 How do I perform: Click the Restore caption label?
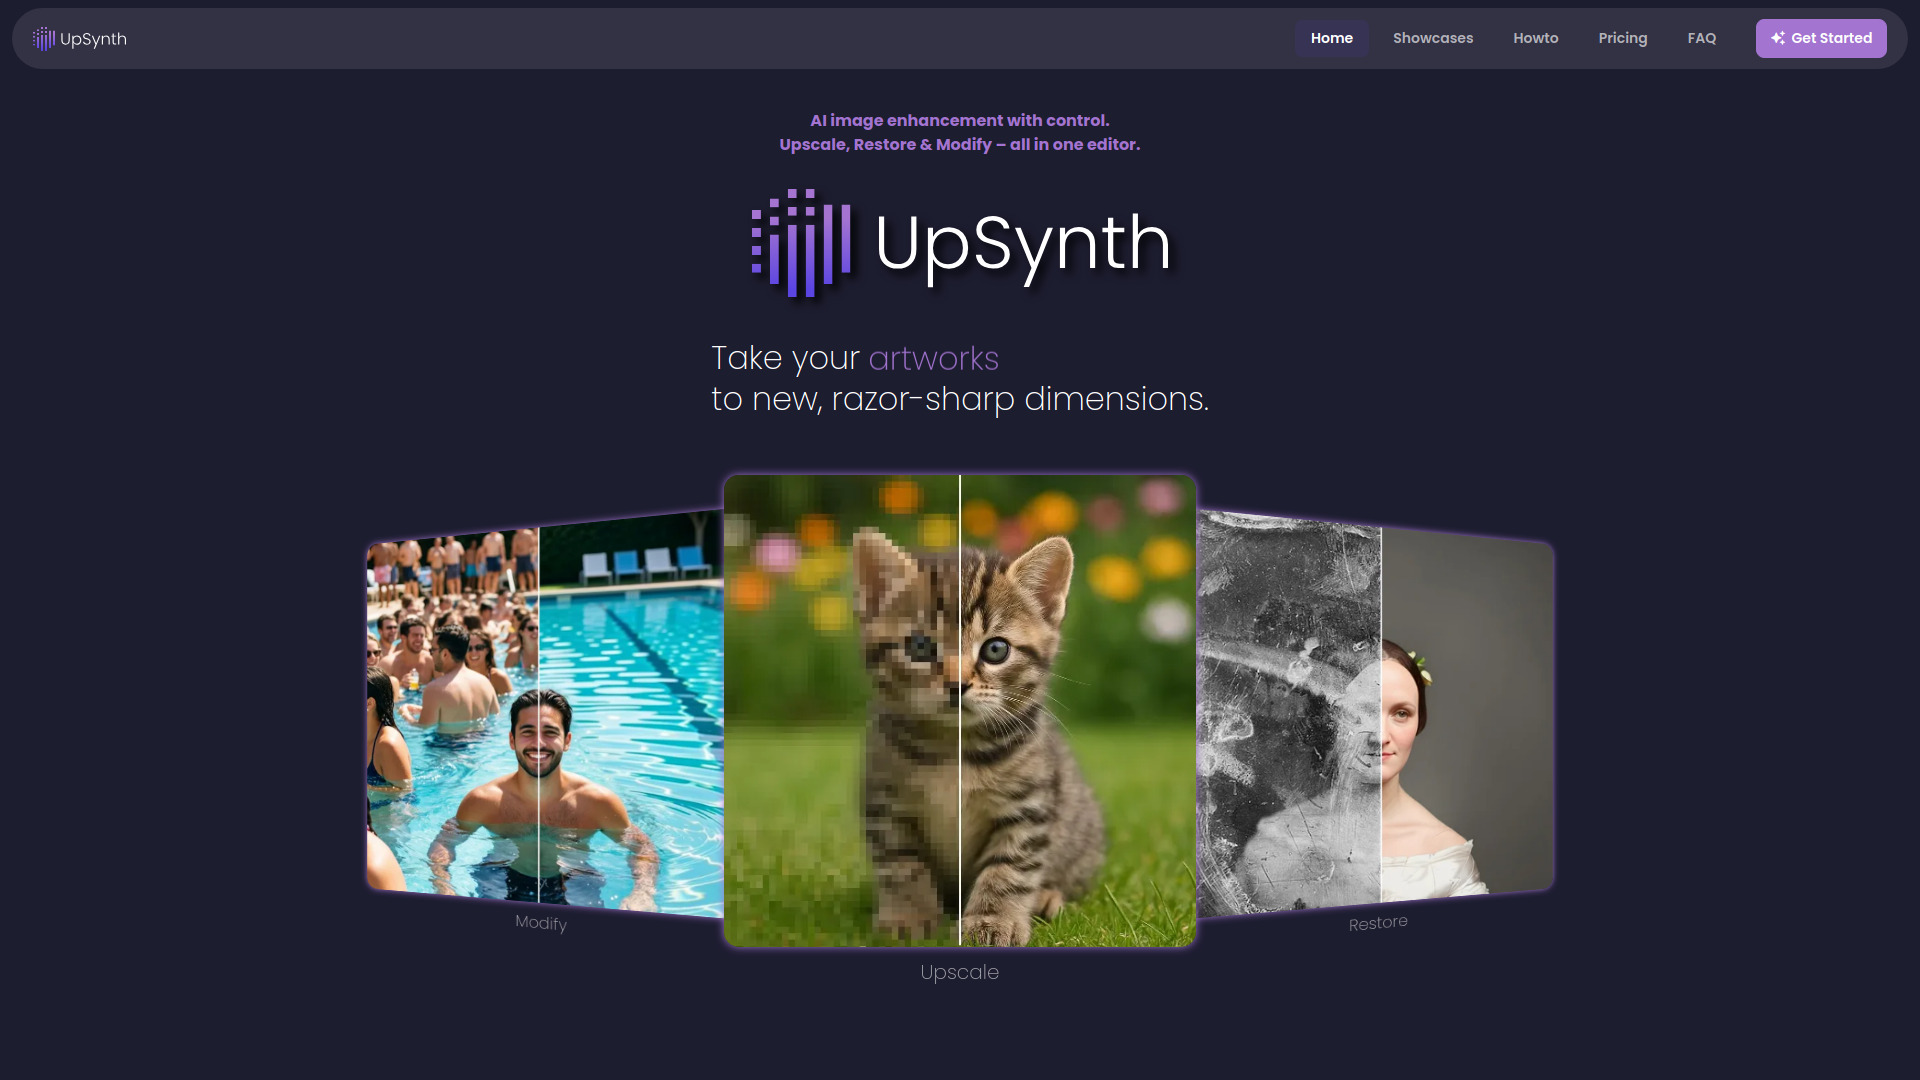tap(1378, 923)
